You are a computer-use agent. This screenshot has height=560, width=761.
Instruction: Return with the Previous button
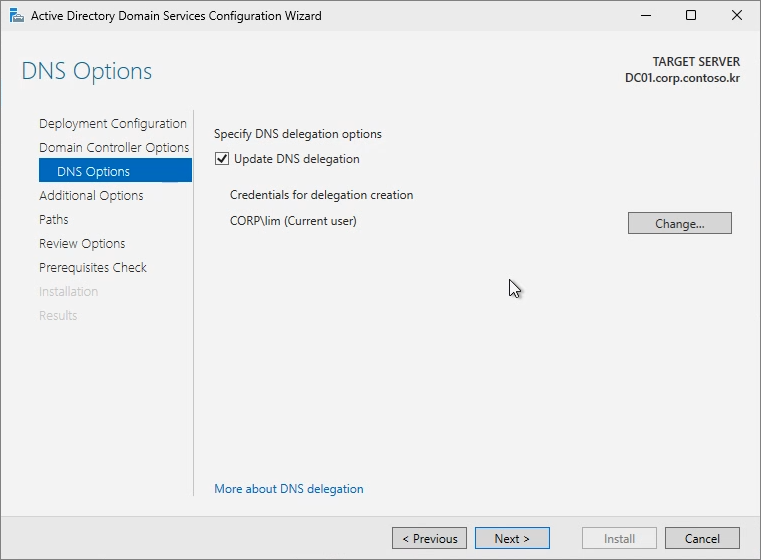pos(430,538)
